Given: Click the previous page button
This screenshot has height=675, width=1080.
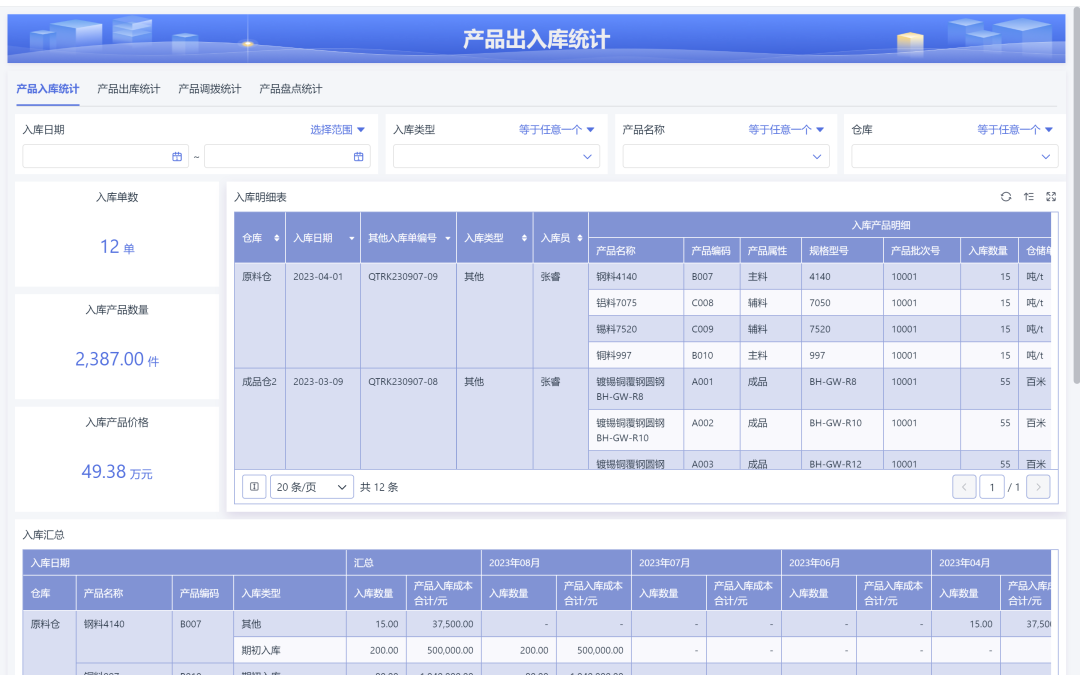Looking at the screenshot, I should point(963,486).
